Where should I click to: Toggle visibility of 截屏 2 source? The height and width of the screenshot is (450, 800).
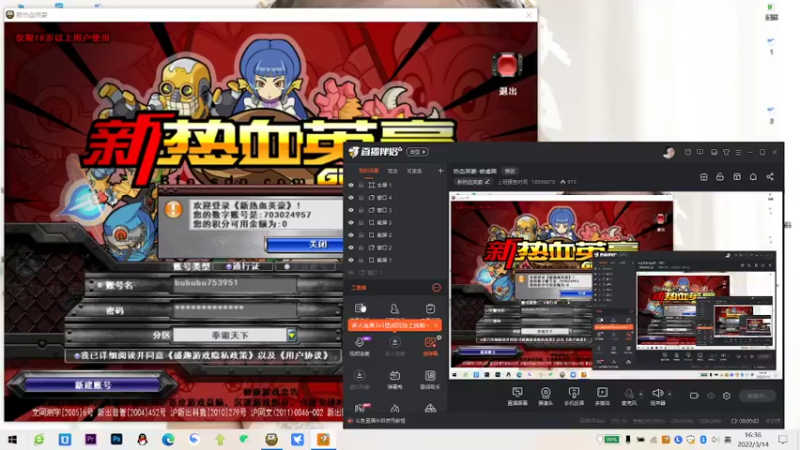tap(351, 235)
